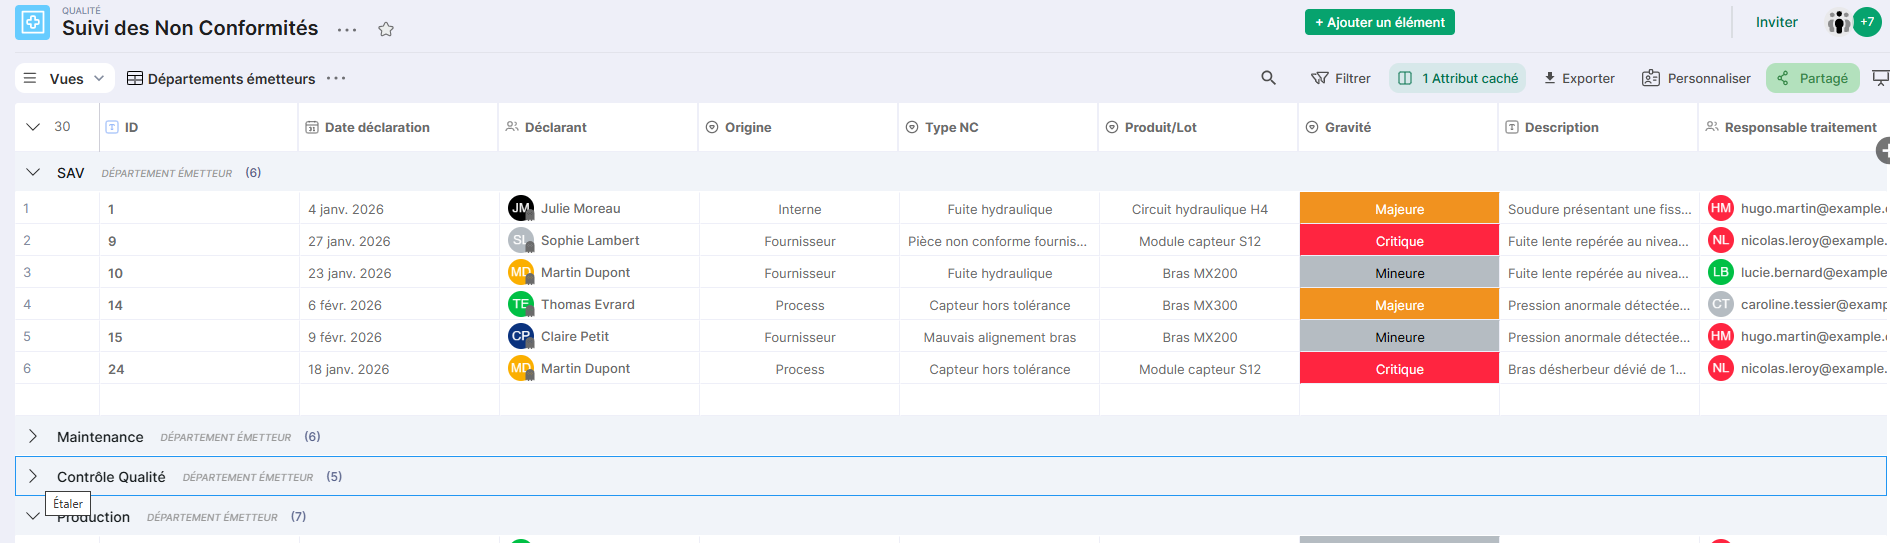Click the Bras MX300 product cell

[x=1199, y=304]
